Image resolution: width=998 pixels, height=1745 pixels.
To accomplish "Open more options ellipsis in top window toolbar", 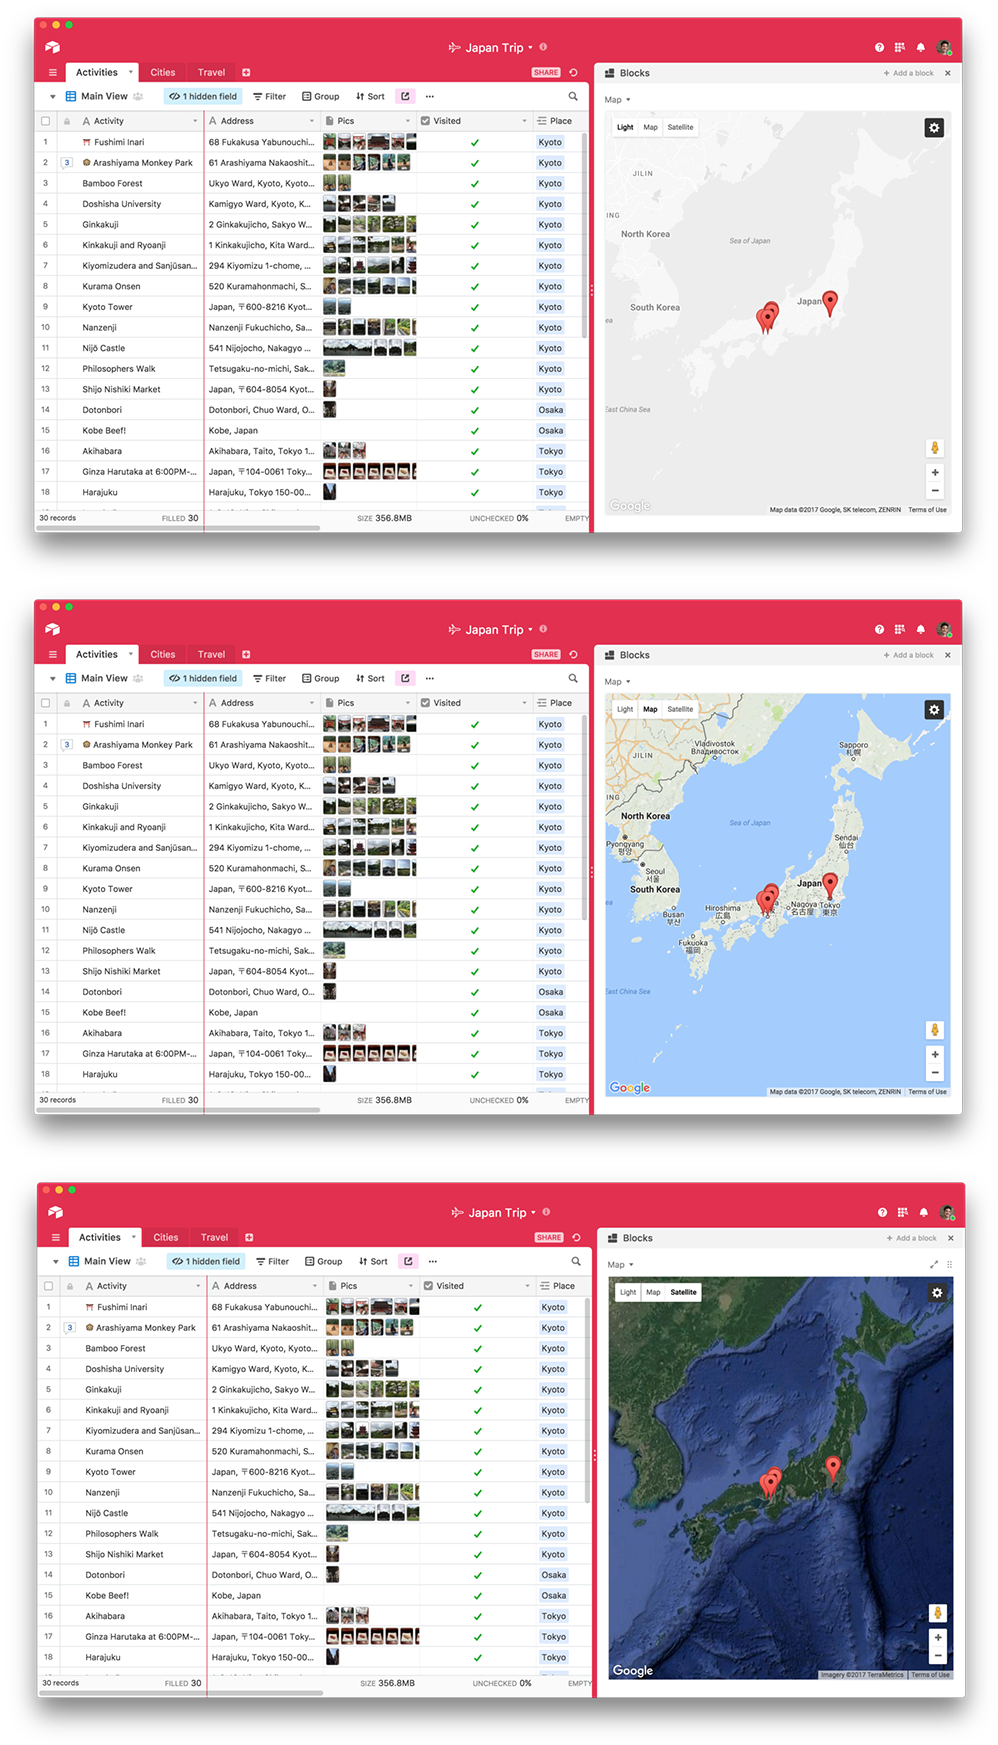I will coord(430,96).
